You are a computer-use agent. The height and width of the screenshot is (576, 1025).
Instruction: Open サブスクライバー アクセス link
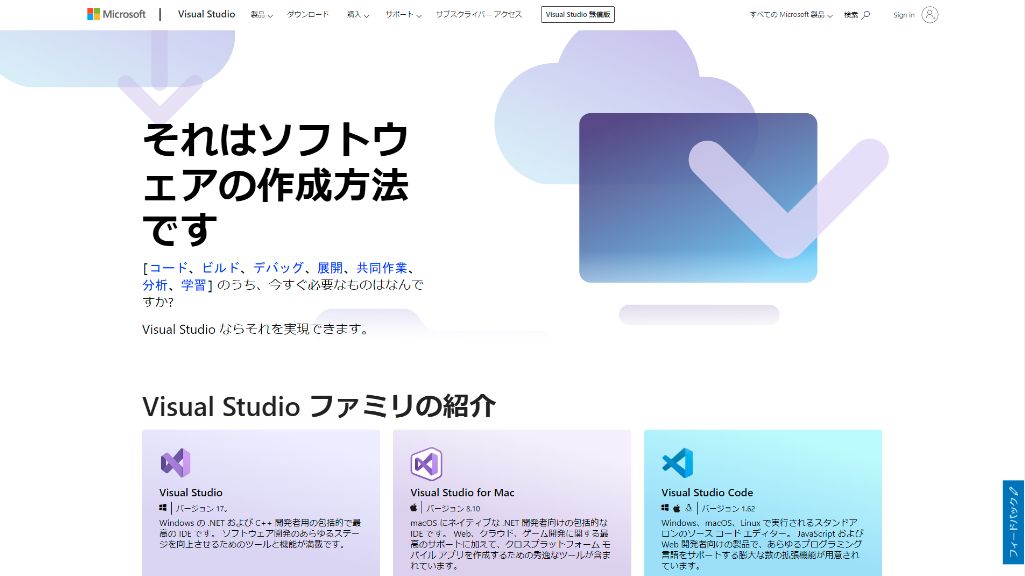(479, 14)
